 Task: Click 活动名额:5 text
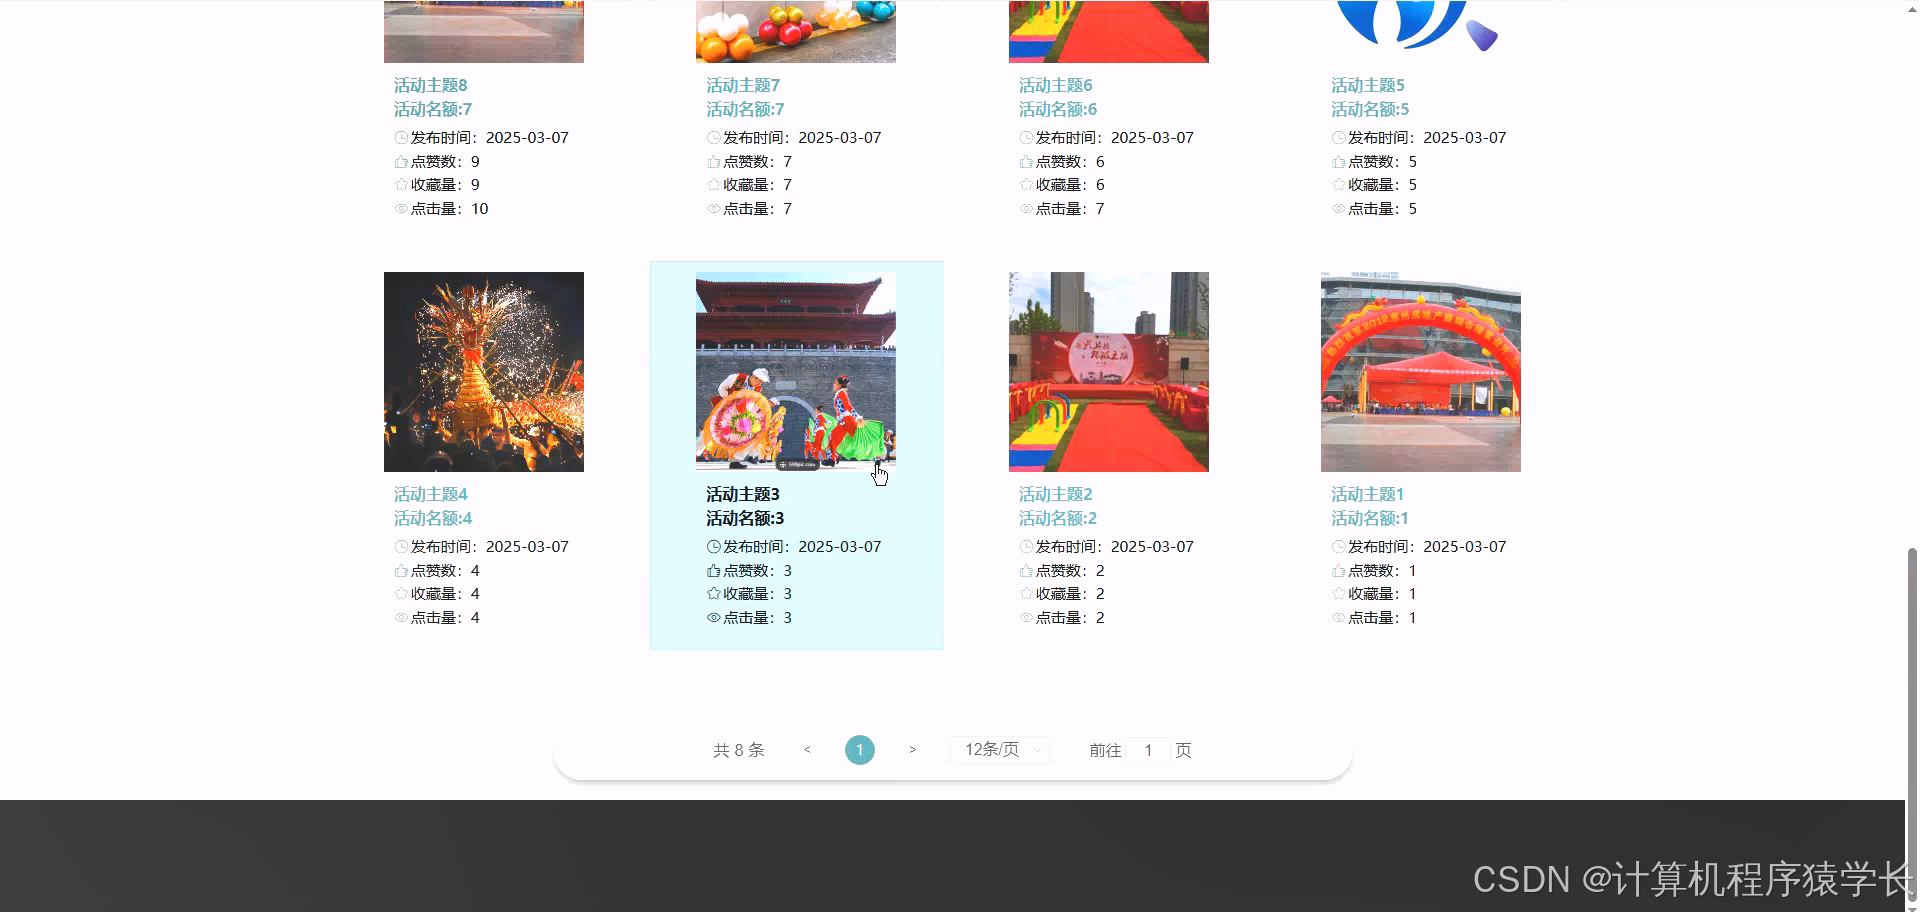click(x=1370, y=109)
